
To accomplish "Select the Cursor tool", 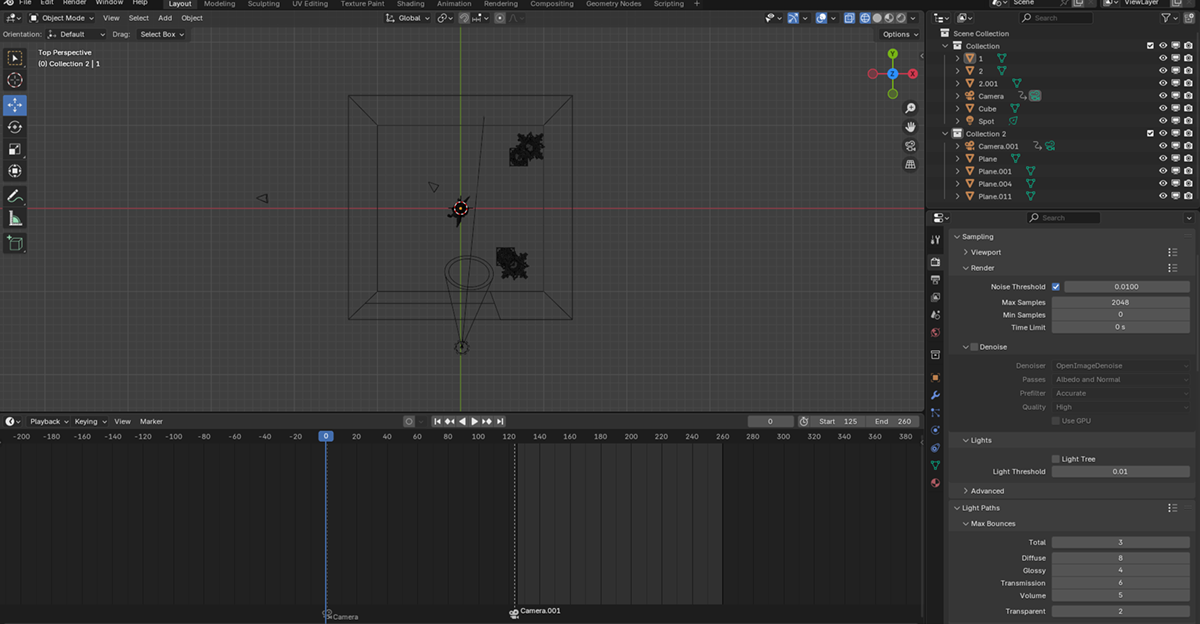I will [15, 81].
